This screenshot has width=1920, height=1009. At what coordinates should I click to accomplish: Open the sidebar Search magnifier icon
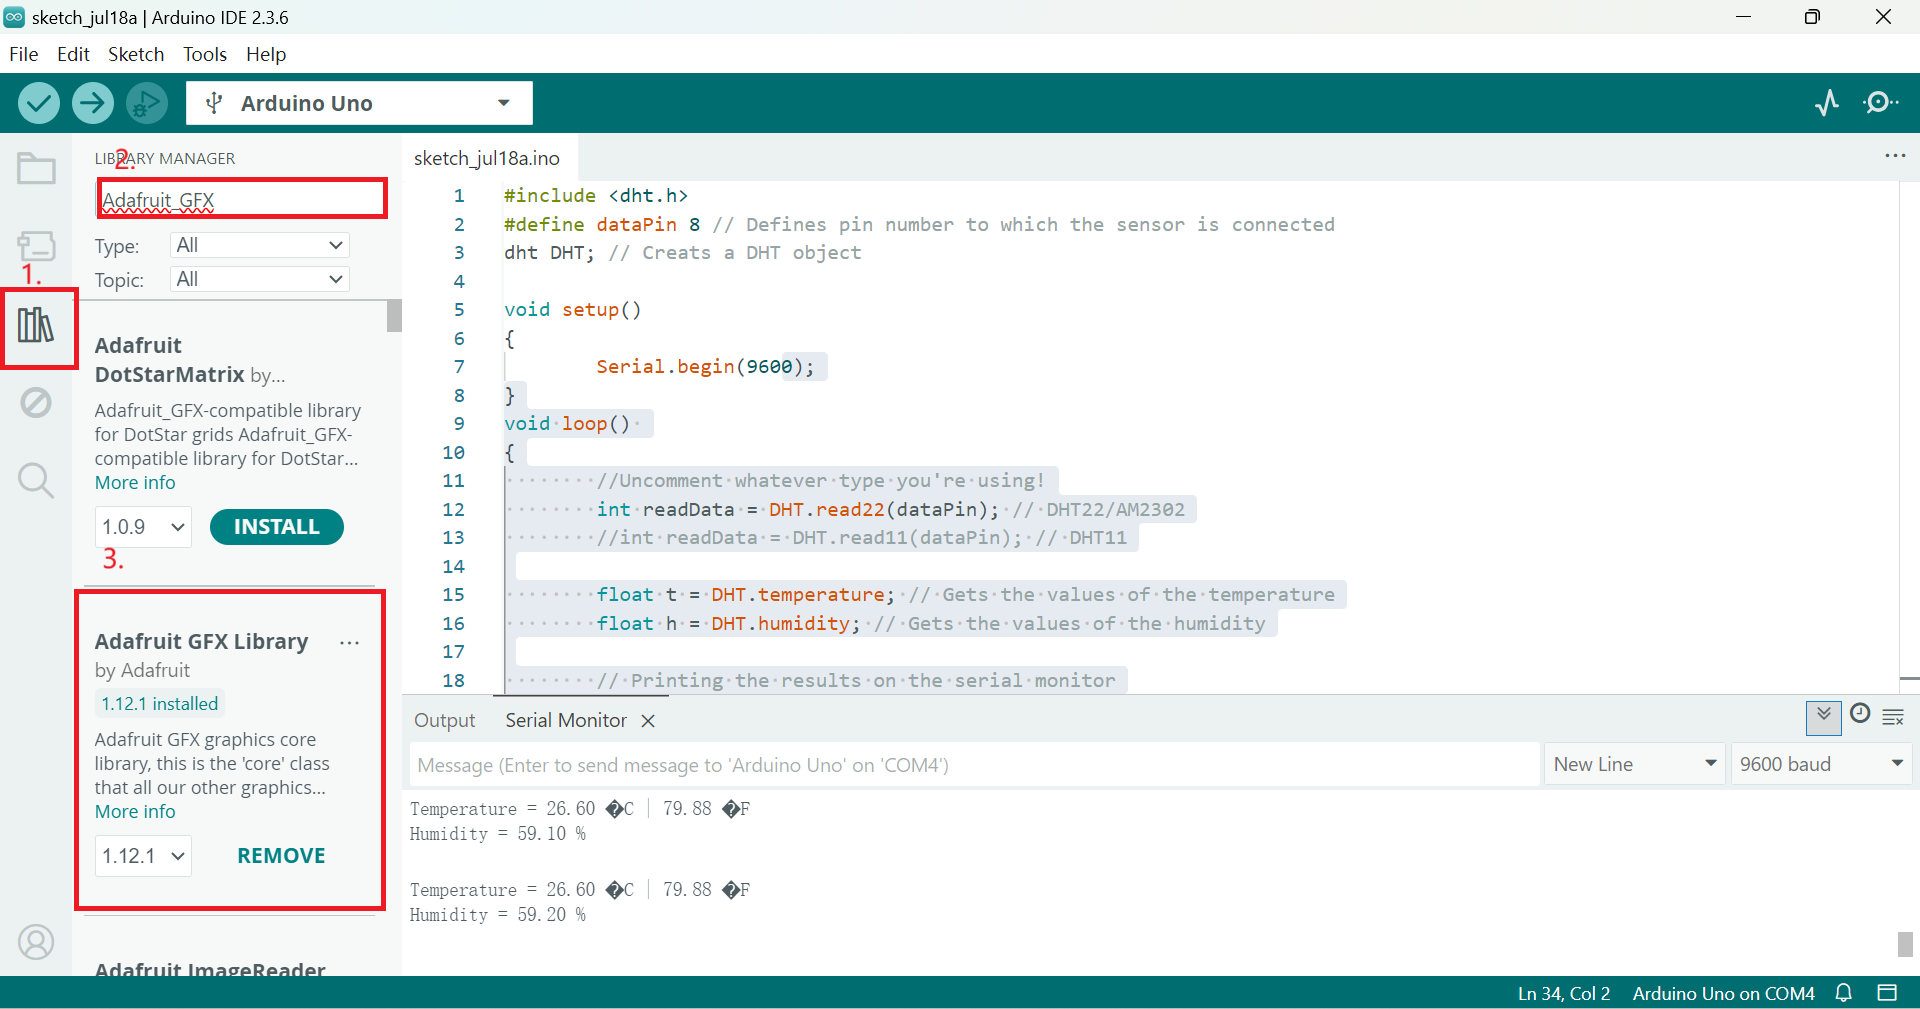pos(36,481)
